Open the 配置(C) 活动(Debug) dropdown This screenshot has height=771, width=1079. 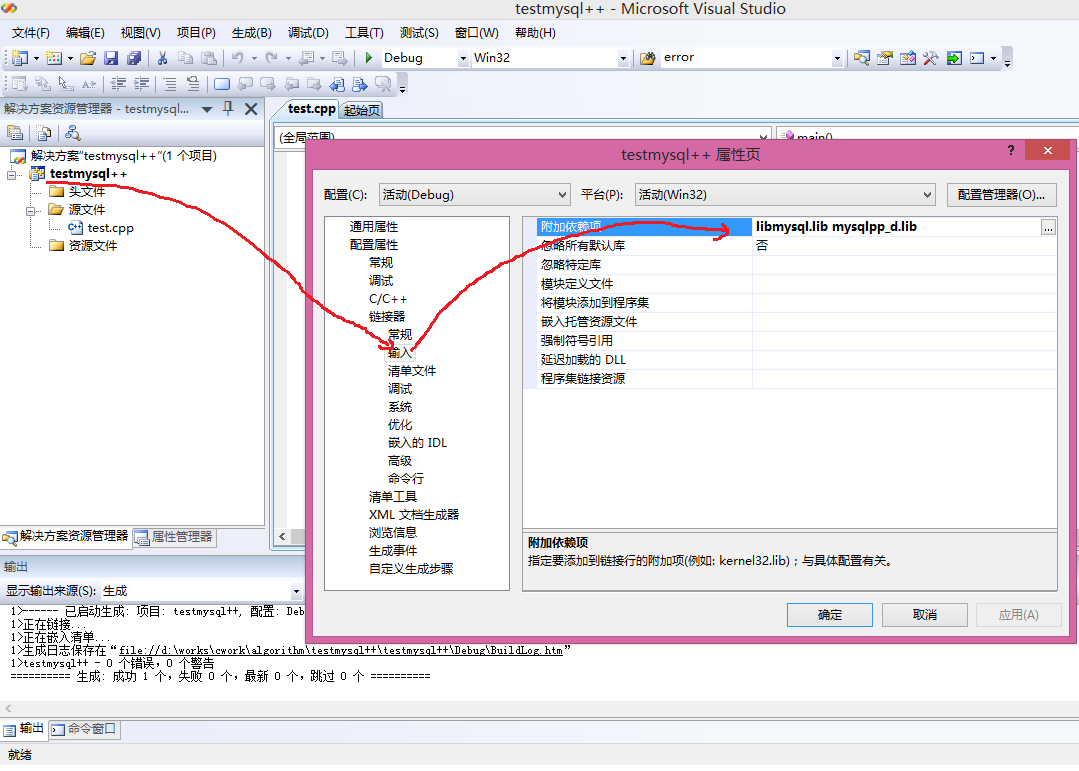475,195
